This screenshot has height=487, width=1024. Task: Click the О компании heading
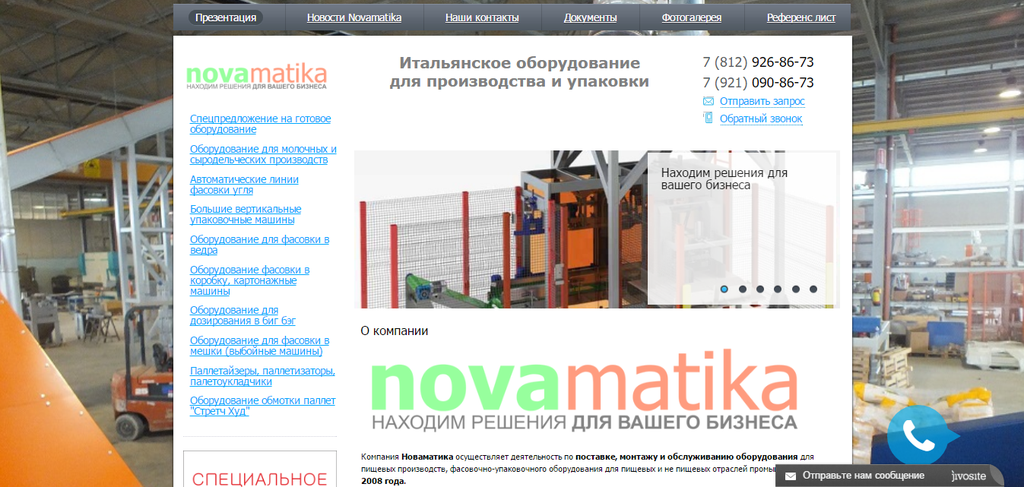click(x=394, y=331)
